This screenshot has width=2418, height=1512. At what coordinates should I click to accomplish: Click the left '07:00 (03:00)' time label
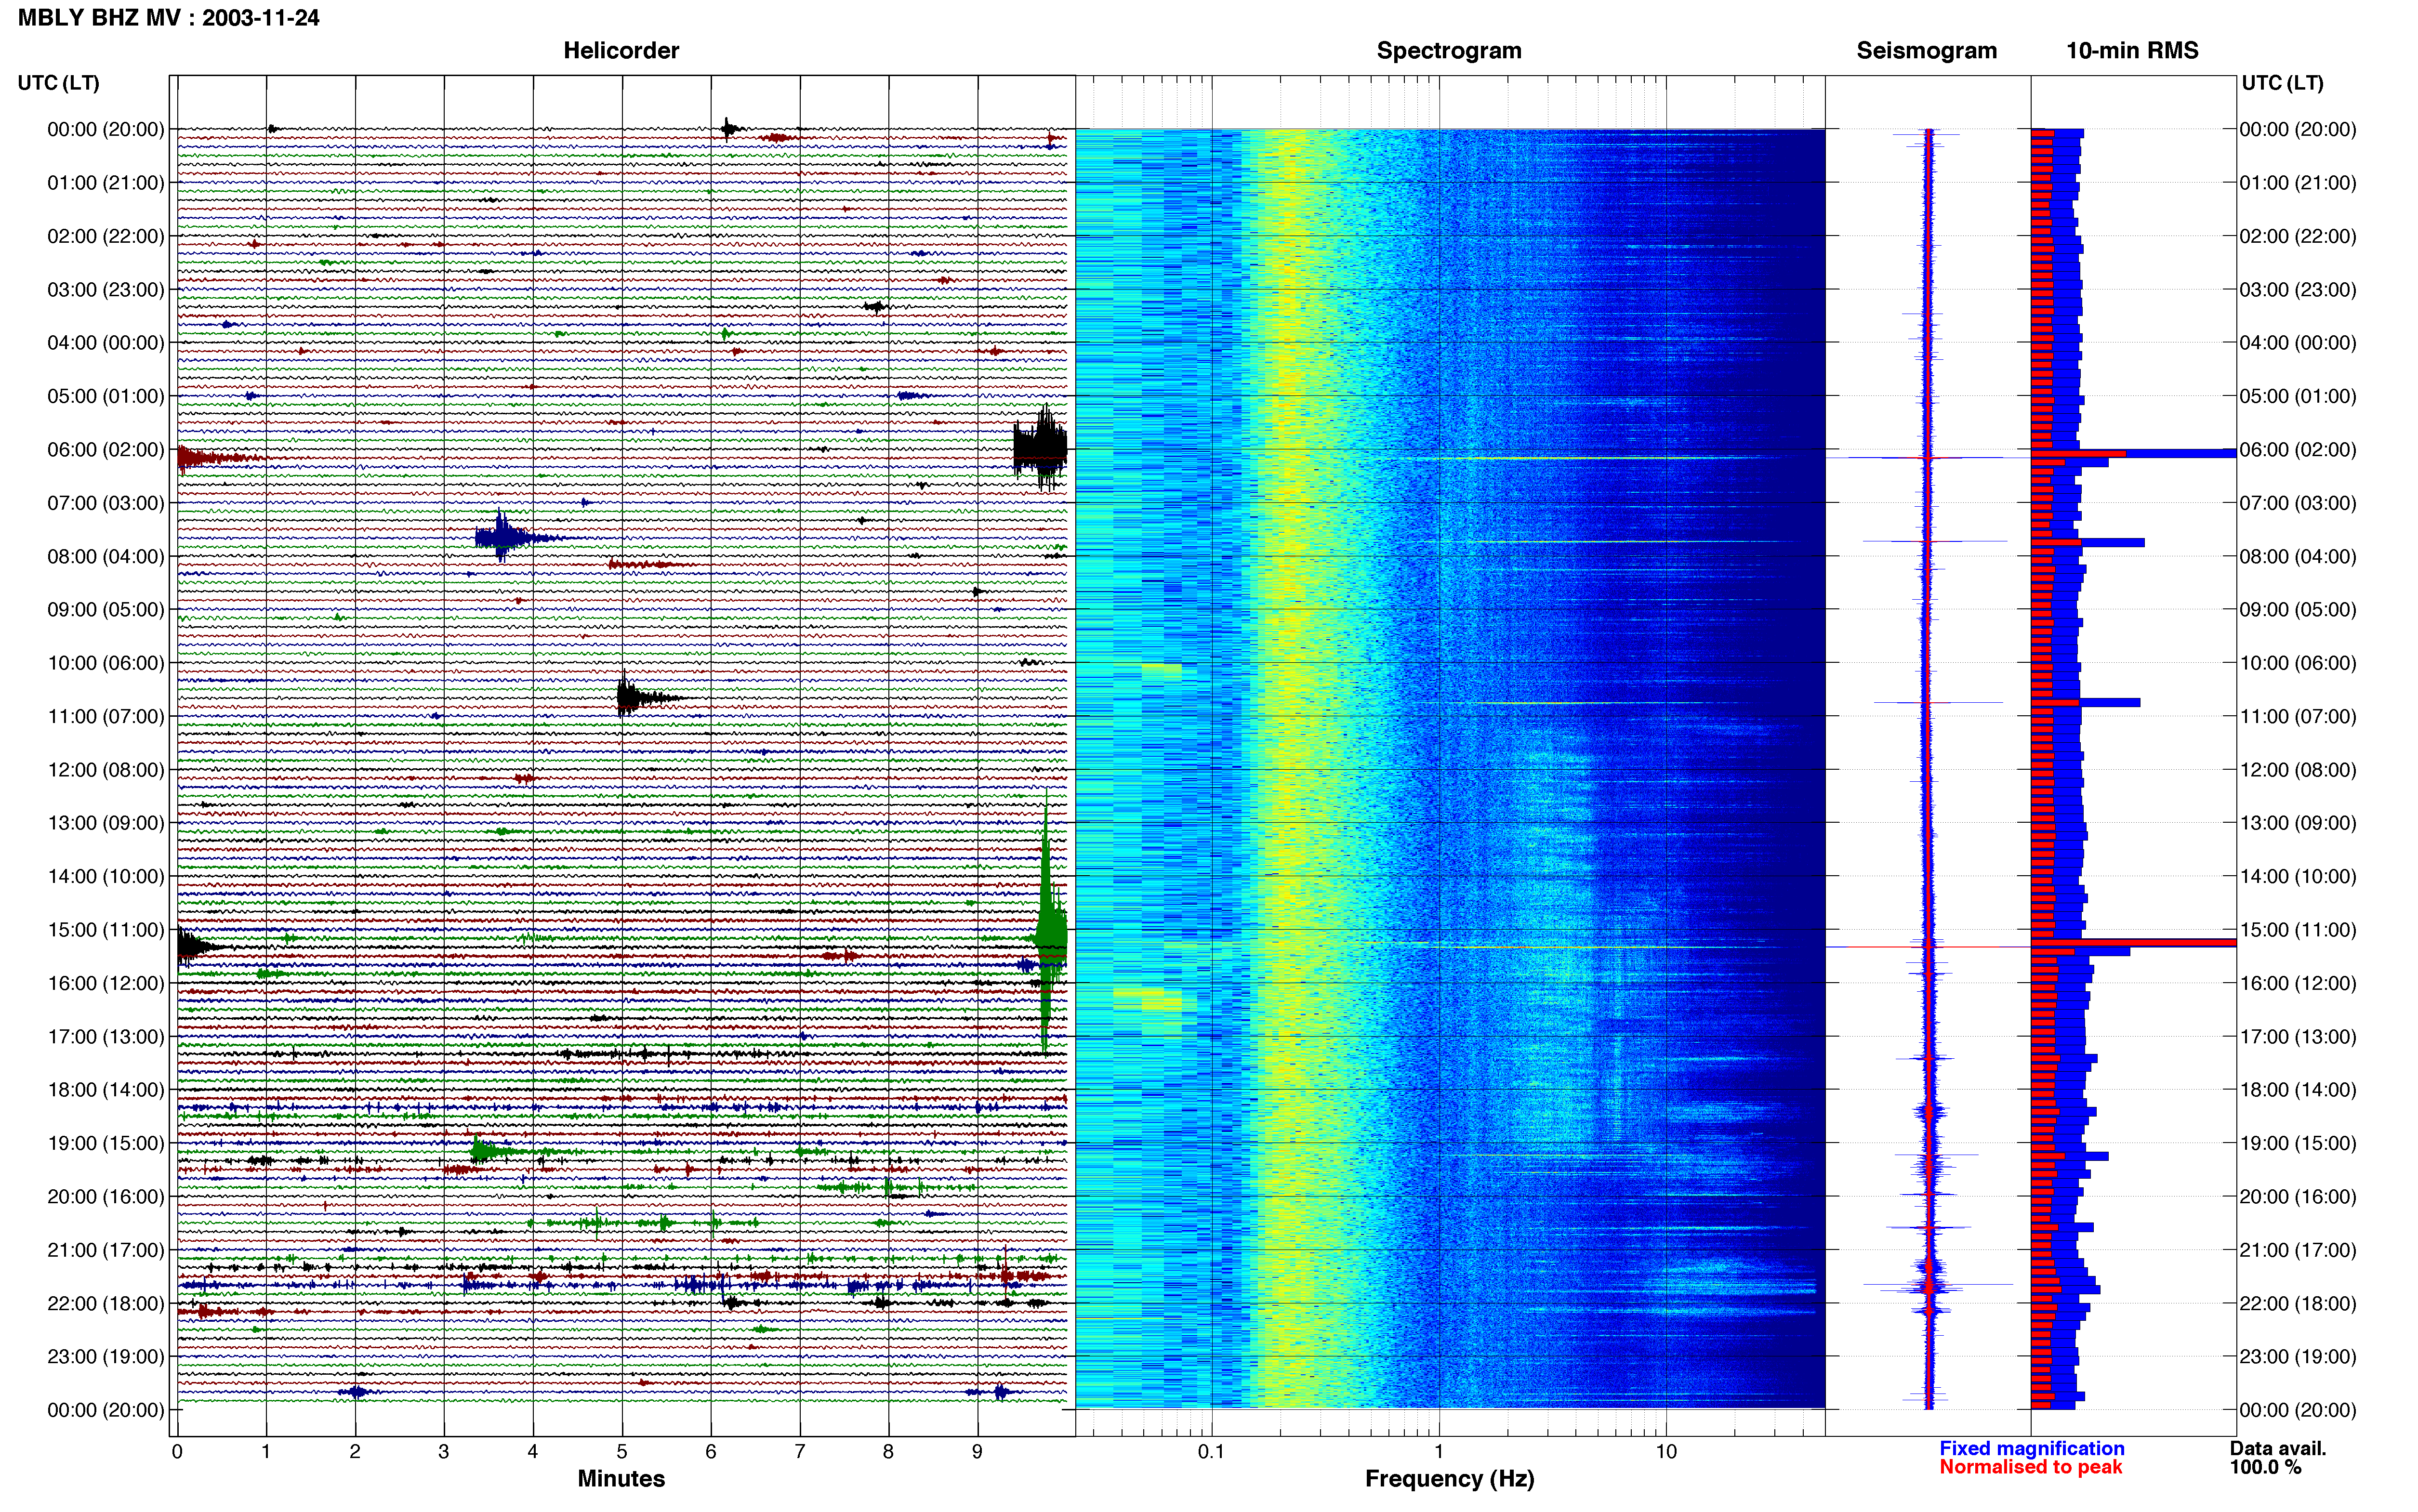click(106, 503)
